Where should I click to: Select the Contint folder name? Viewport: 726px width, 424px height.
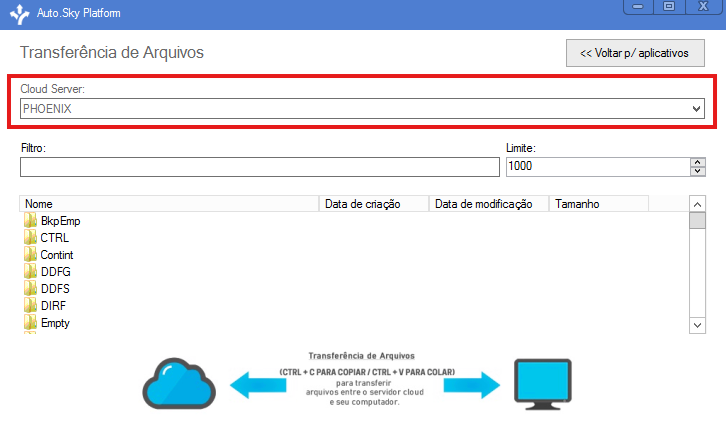[x=57, y=255]
